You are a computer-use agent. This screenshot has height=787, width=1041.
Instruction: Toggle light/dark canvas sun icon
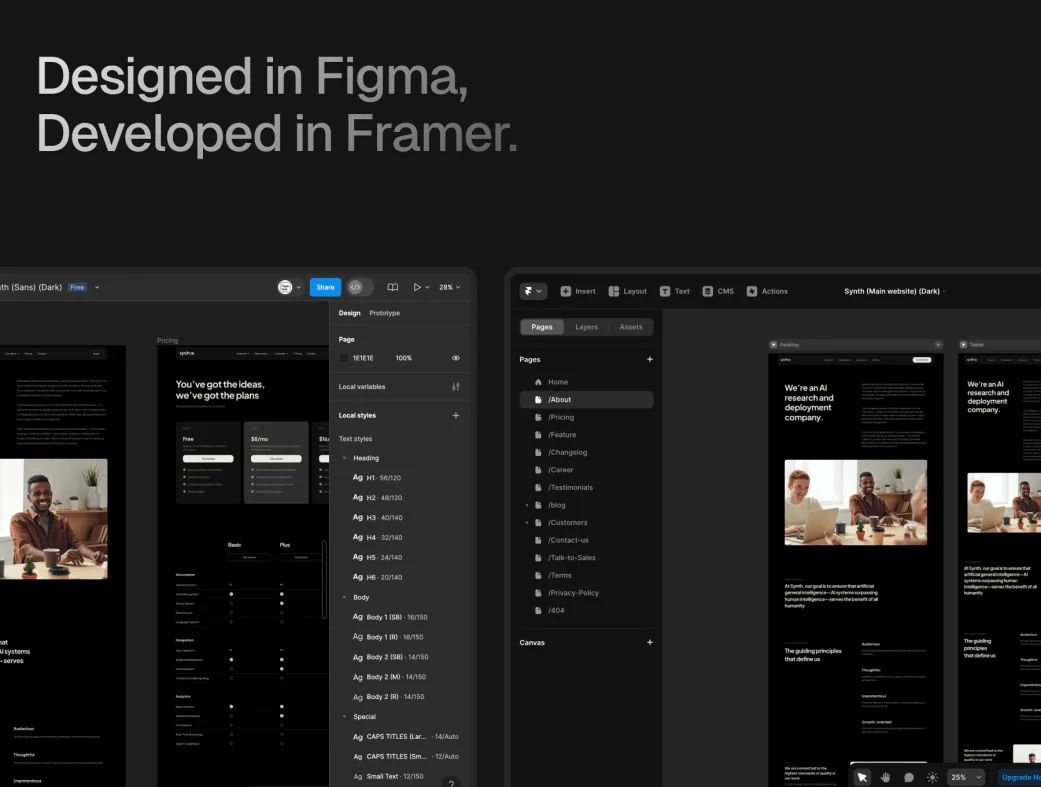pos(932,777)
